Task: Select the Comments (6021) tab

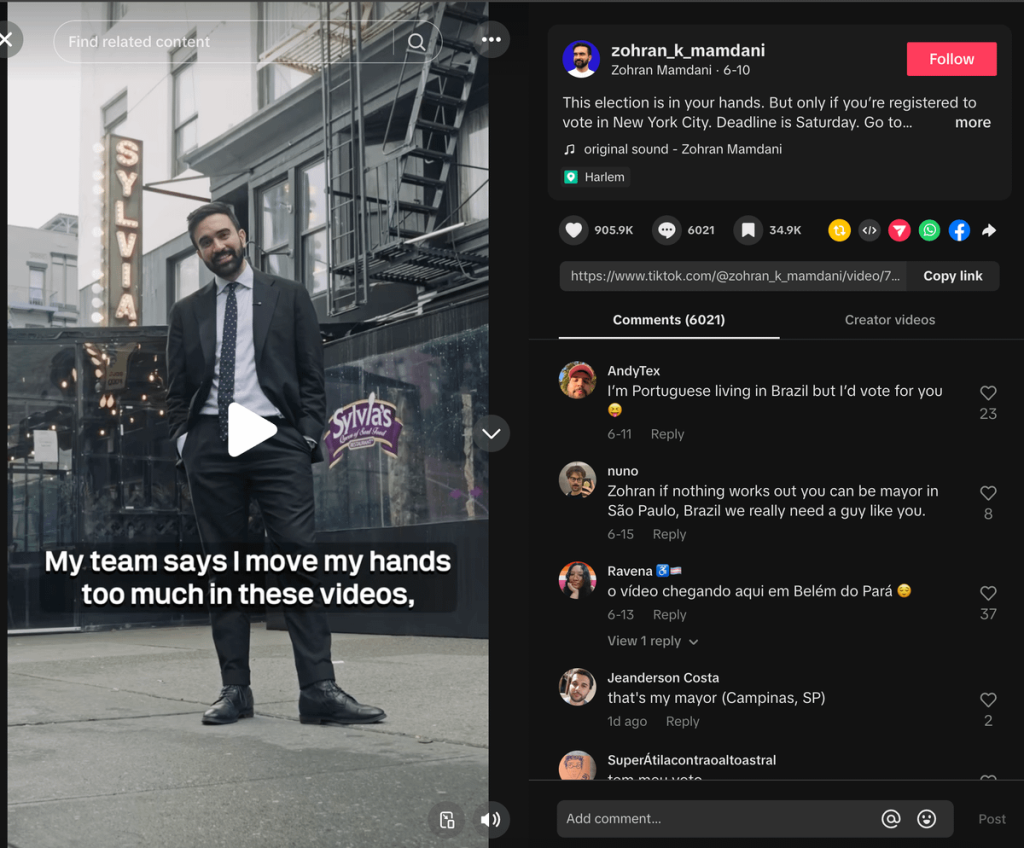Action: coord(668,320)
